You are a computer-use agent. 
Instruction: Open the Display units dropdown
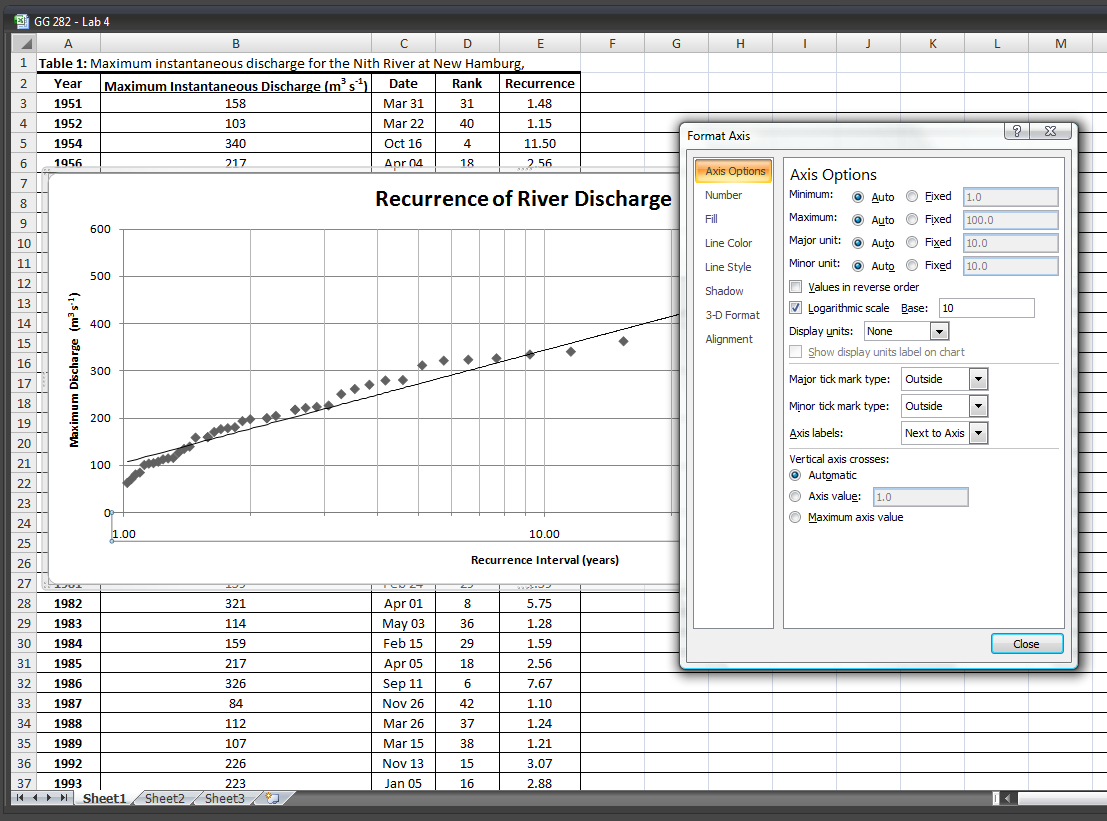click(937, 330)
